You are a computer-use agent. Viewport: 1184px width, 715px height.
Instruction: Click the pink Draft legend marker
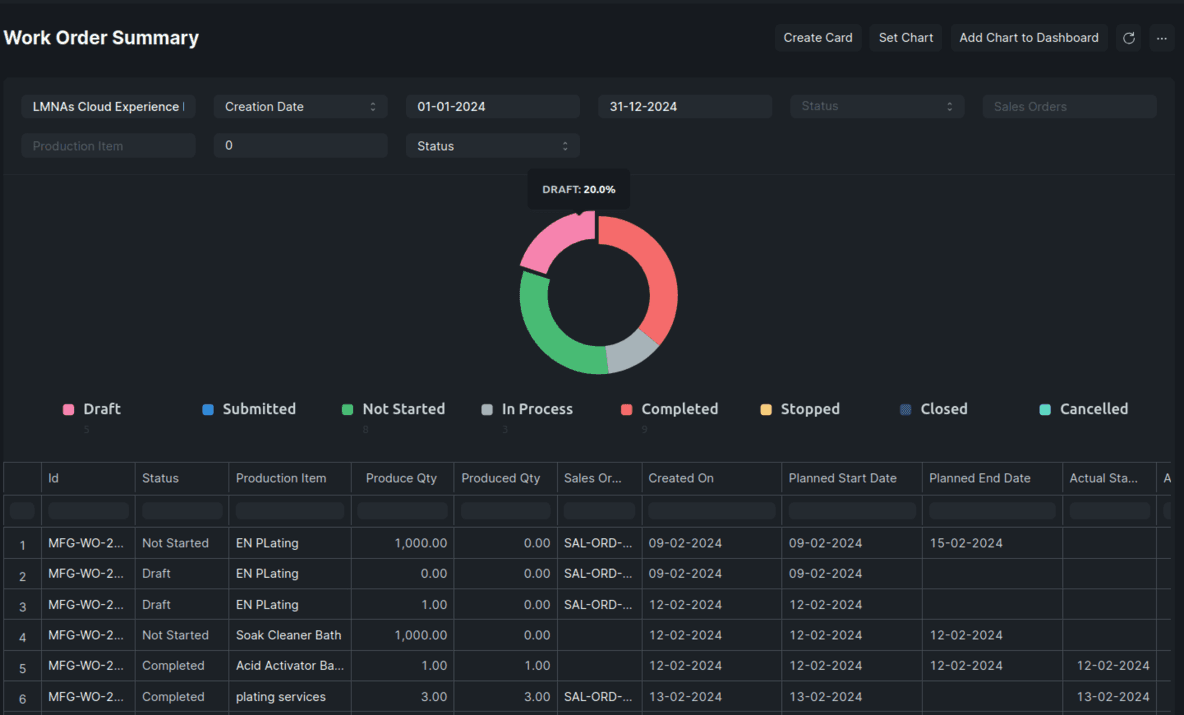coord(68,408)
